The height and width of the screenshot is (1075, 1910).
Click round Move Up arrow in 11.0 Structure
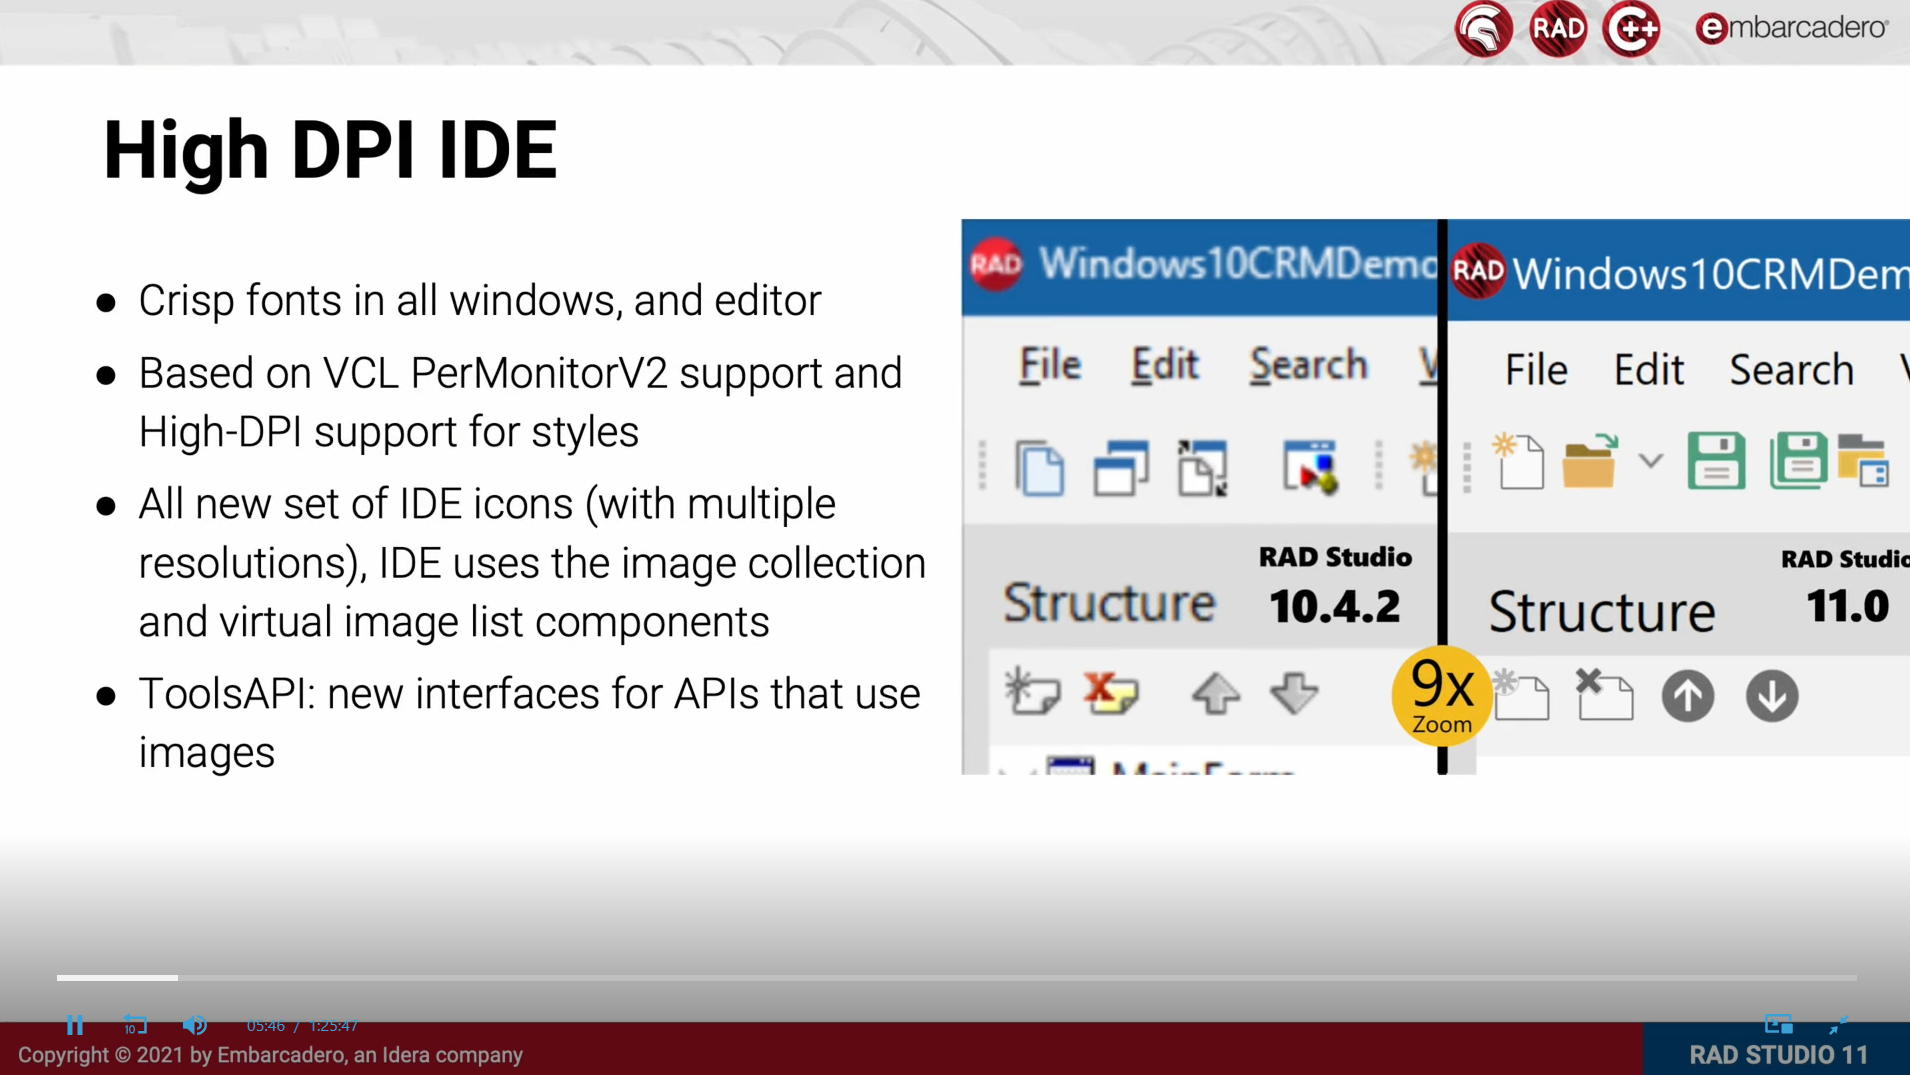[x=1688, y=696]
